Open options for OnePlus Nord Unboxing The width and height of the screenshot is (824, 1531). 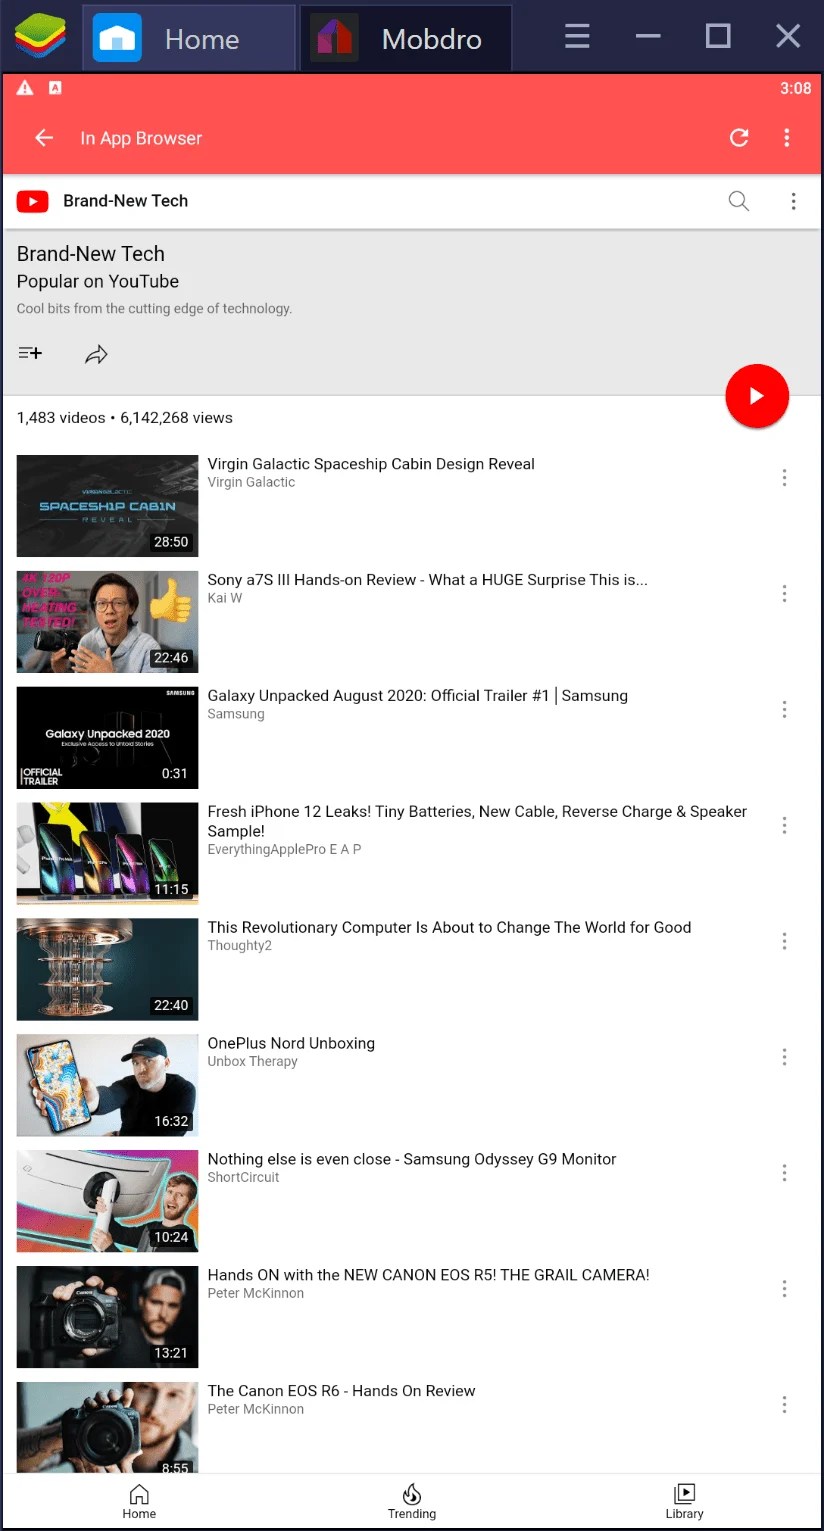784,1057
